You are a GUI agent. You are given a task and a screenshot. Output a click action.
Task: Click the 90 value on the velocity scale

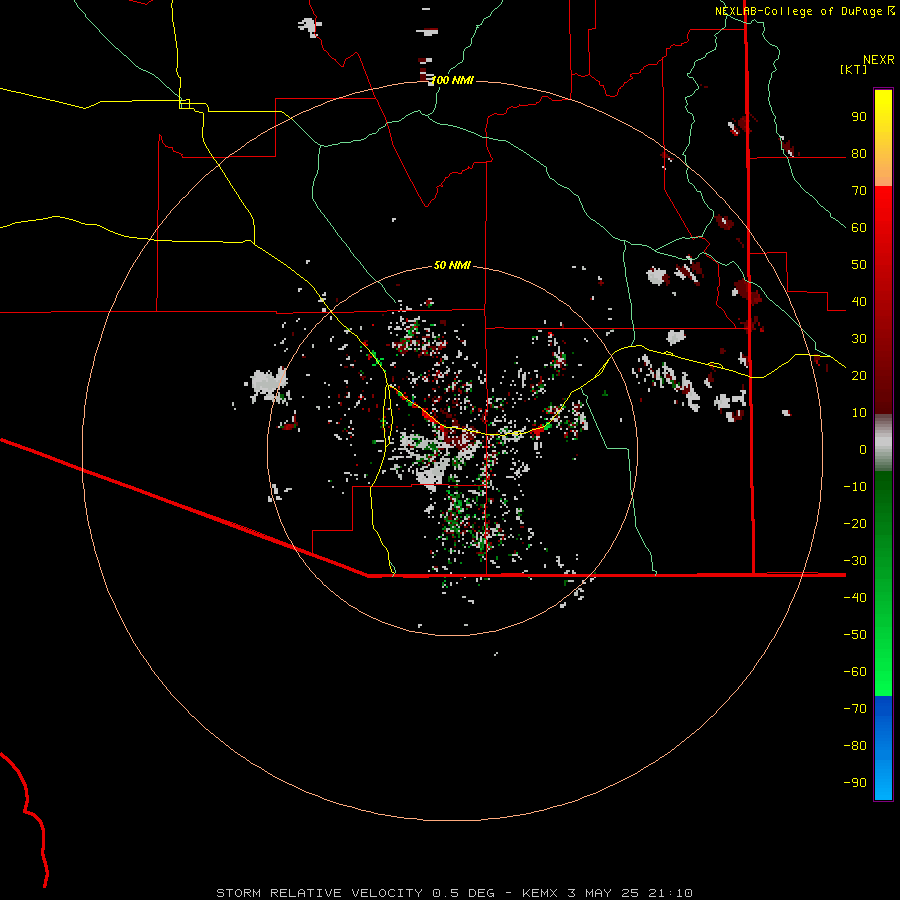(859, 117)
